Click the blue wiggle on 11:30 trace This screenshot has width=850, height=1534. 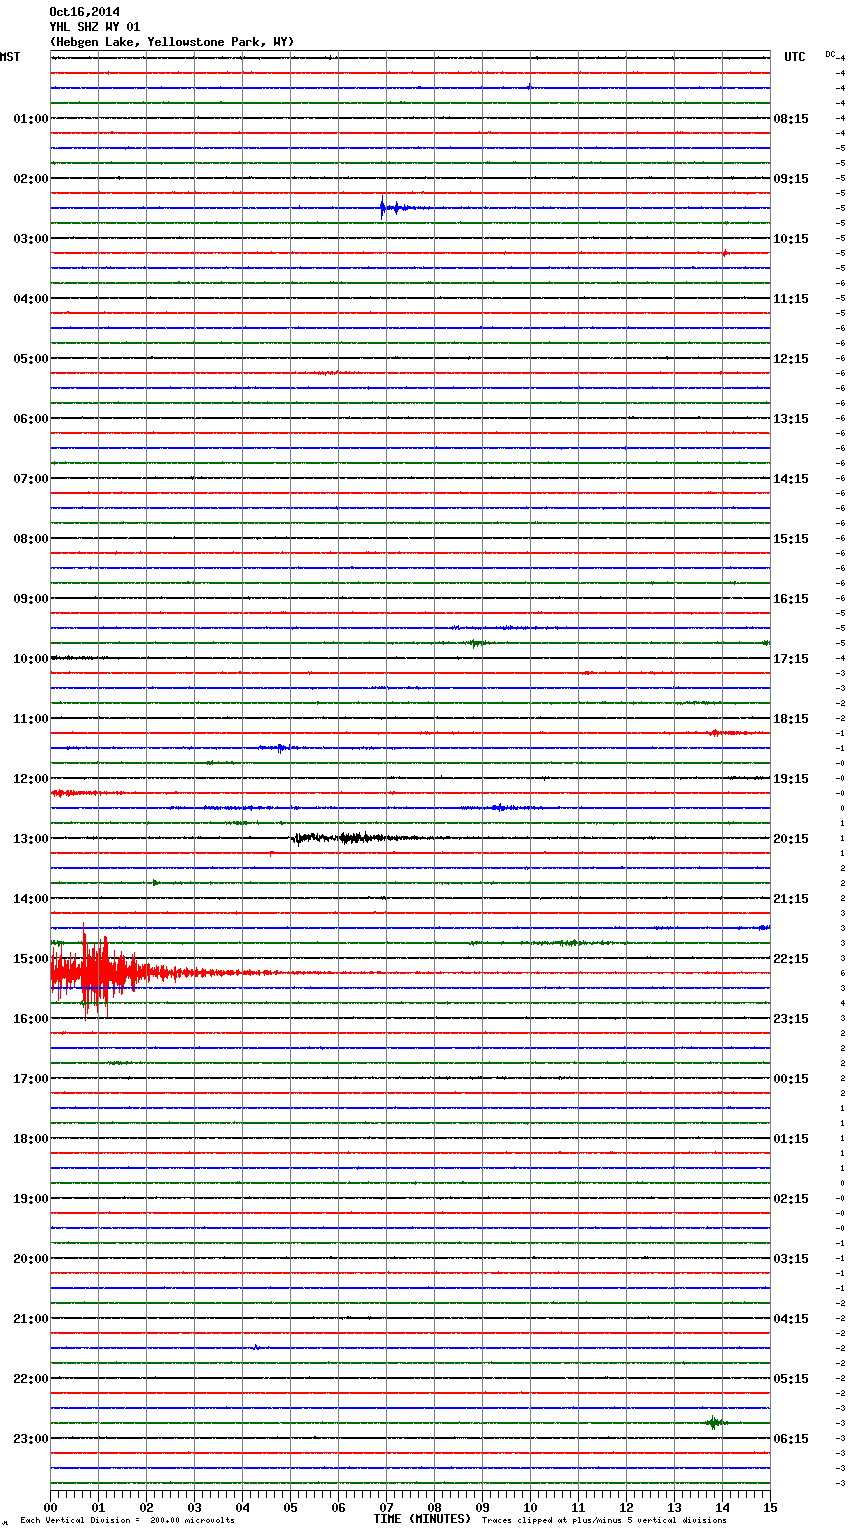(x=278, y=747)
